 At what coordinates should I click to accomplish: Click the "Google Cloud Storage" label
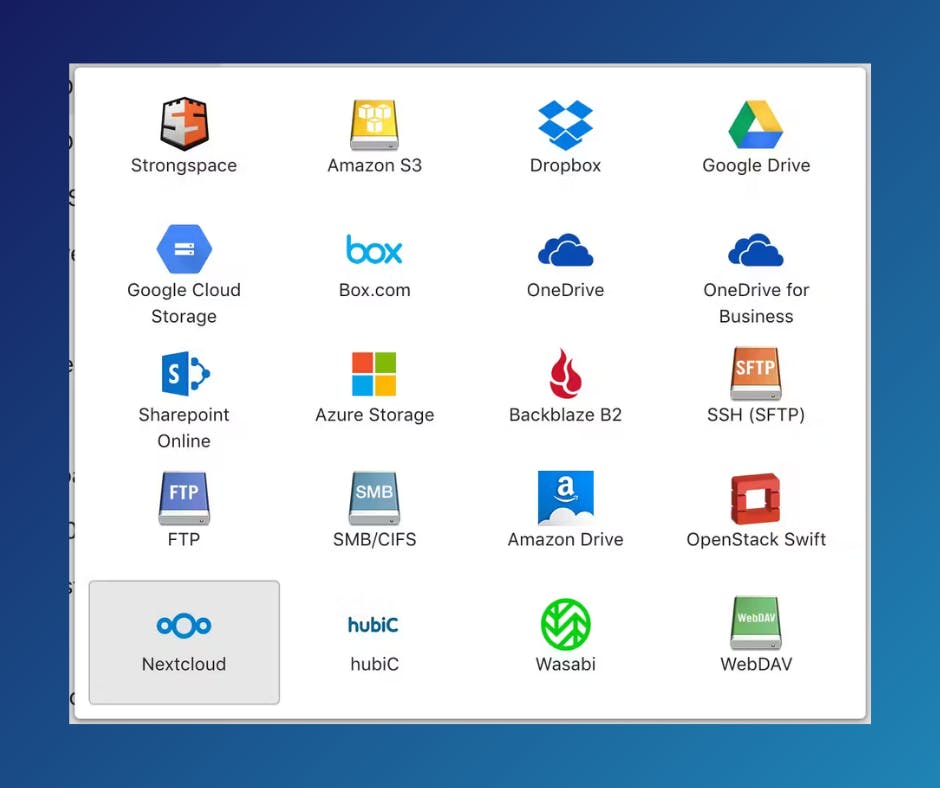(x=184, y=303)
